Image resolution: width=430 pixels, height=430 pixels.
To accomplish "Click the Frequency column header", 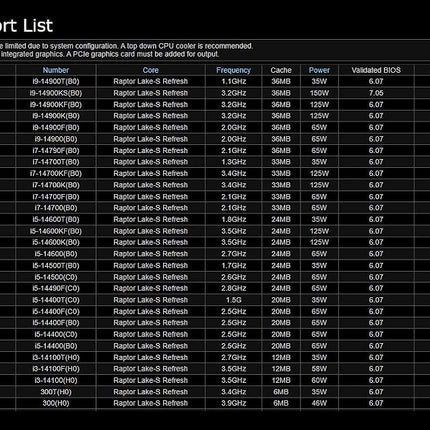I will (x=233, y=70).
